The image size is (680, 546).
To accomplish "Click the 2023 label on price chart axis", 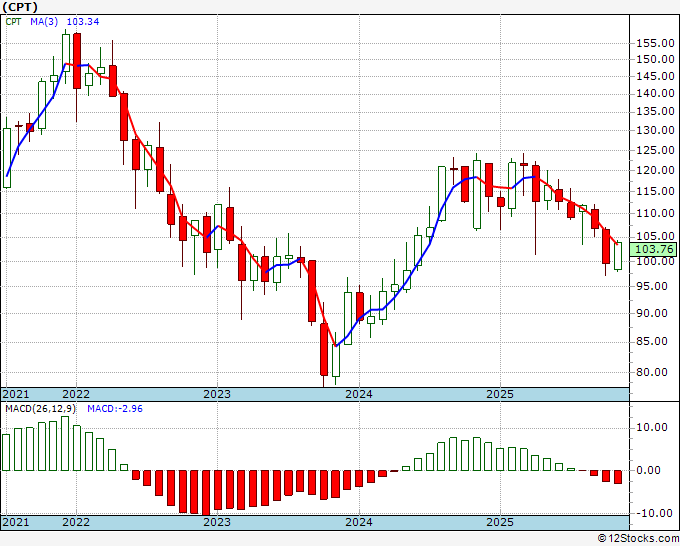I will coord(217,394).
